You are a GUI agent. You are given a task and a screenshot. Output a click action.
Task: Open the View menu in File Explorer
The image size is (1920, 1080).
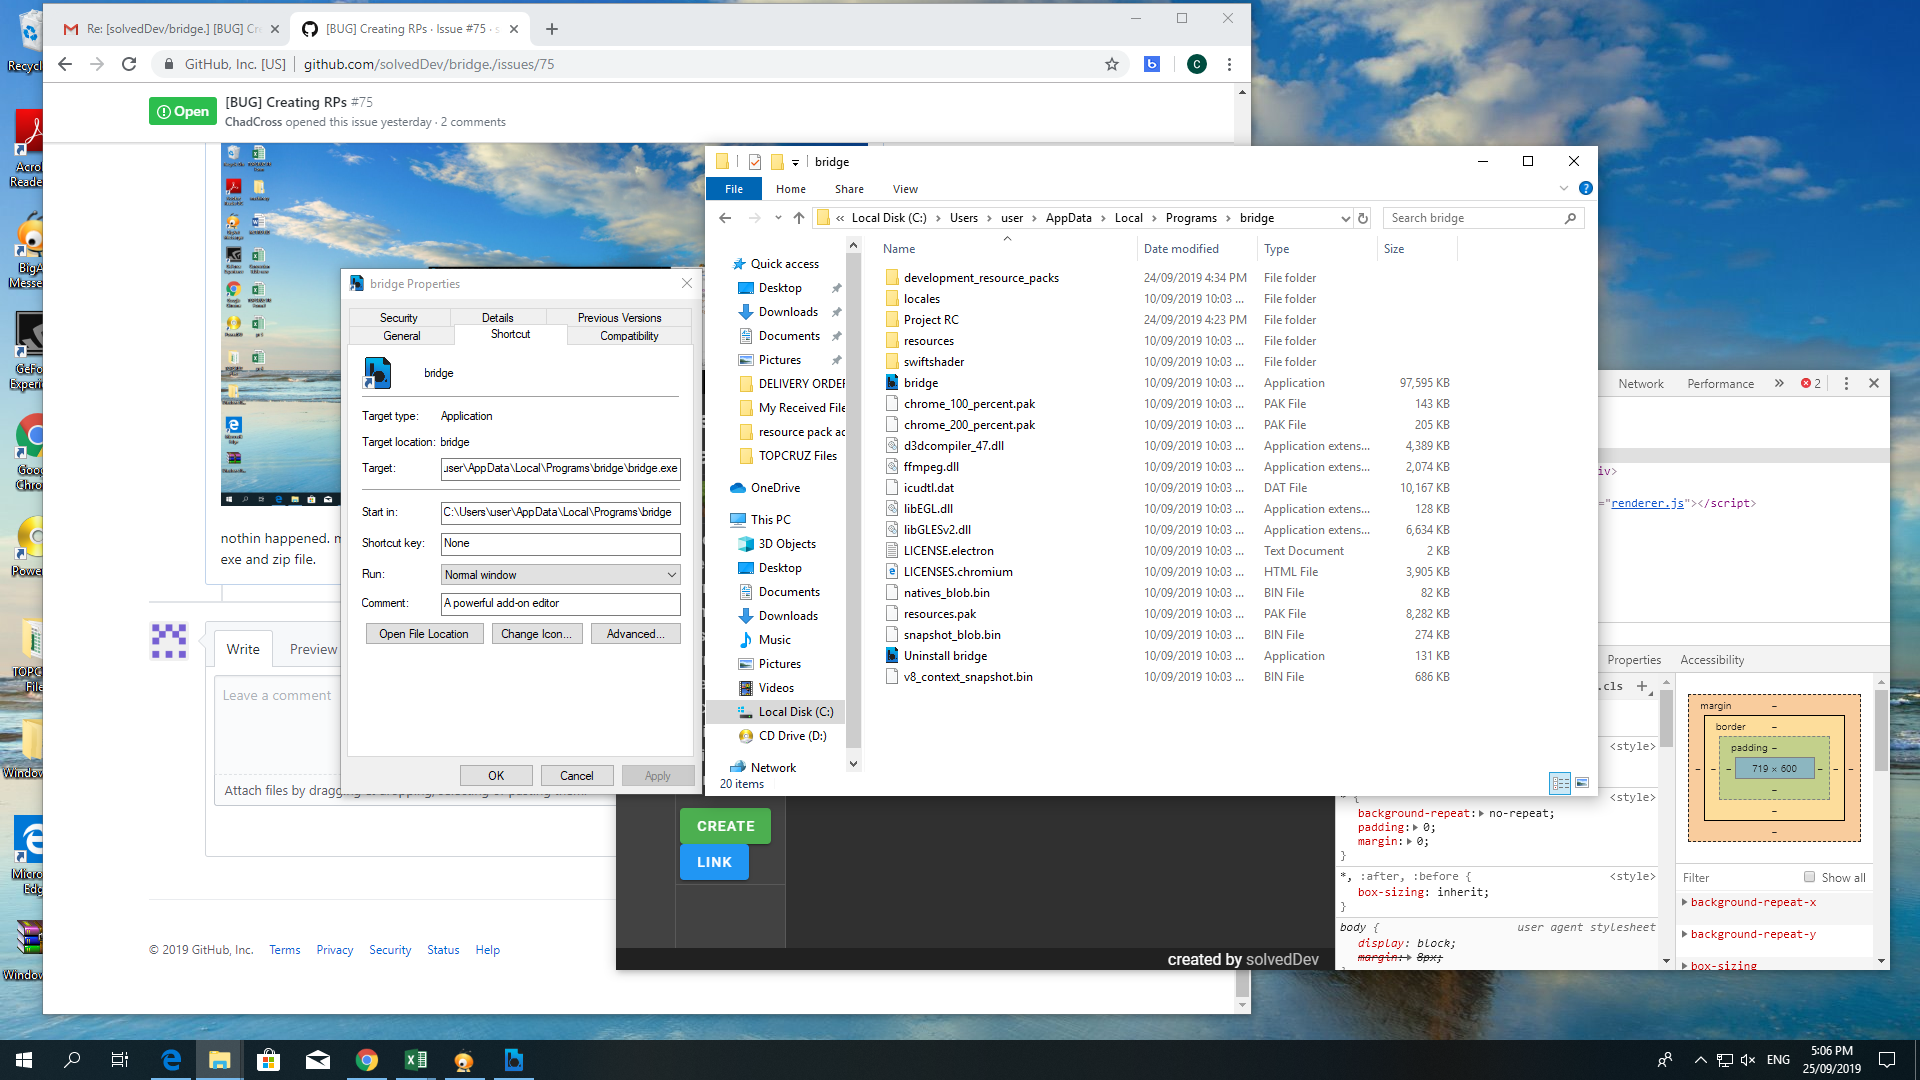904,188
